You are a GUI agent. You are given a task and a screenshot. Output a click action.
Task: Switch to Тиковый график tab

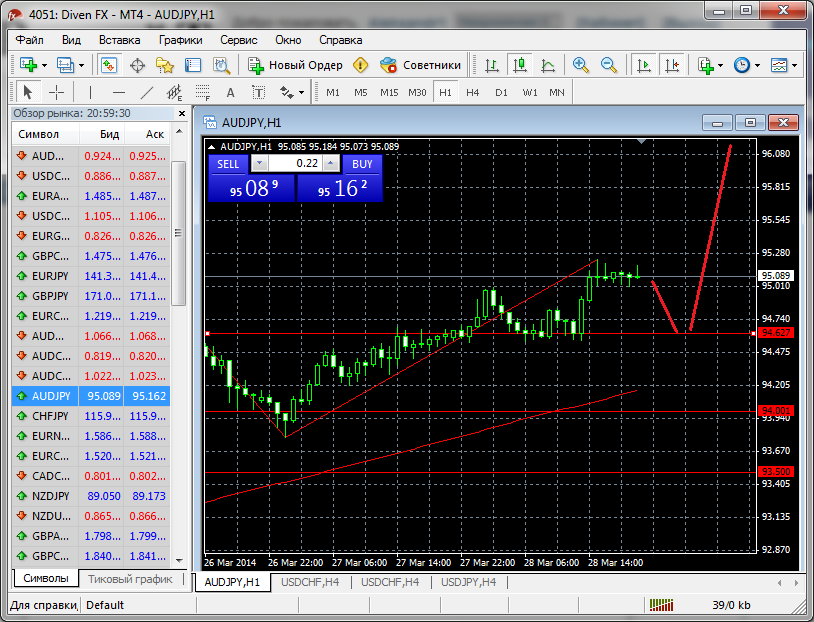[130, 579]
